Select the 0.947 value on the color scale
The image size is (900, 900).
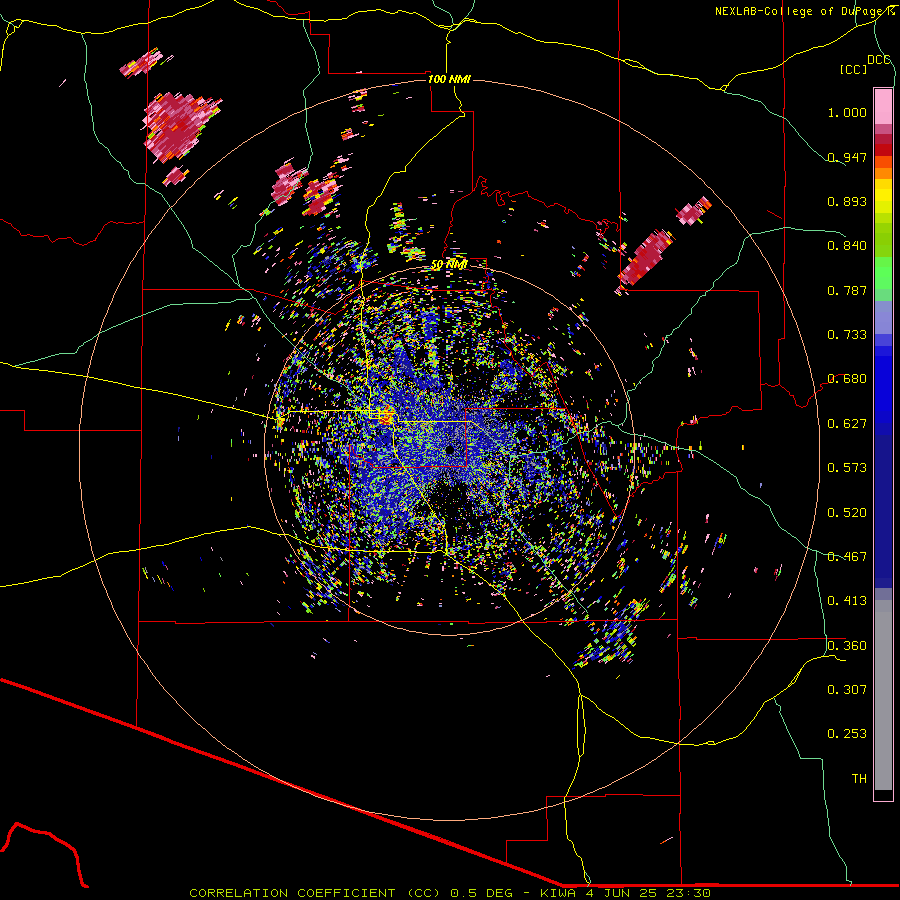pos(847,157)
